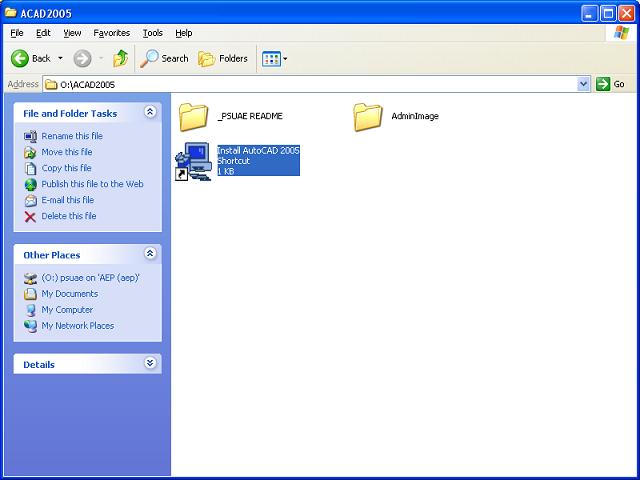Expand the Details panel
The height and width of the screenshot is (480, 640).
point(150,363)
